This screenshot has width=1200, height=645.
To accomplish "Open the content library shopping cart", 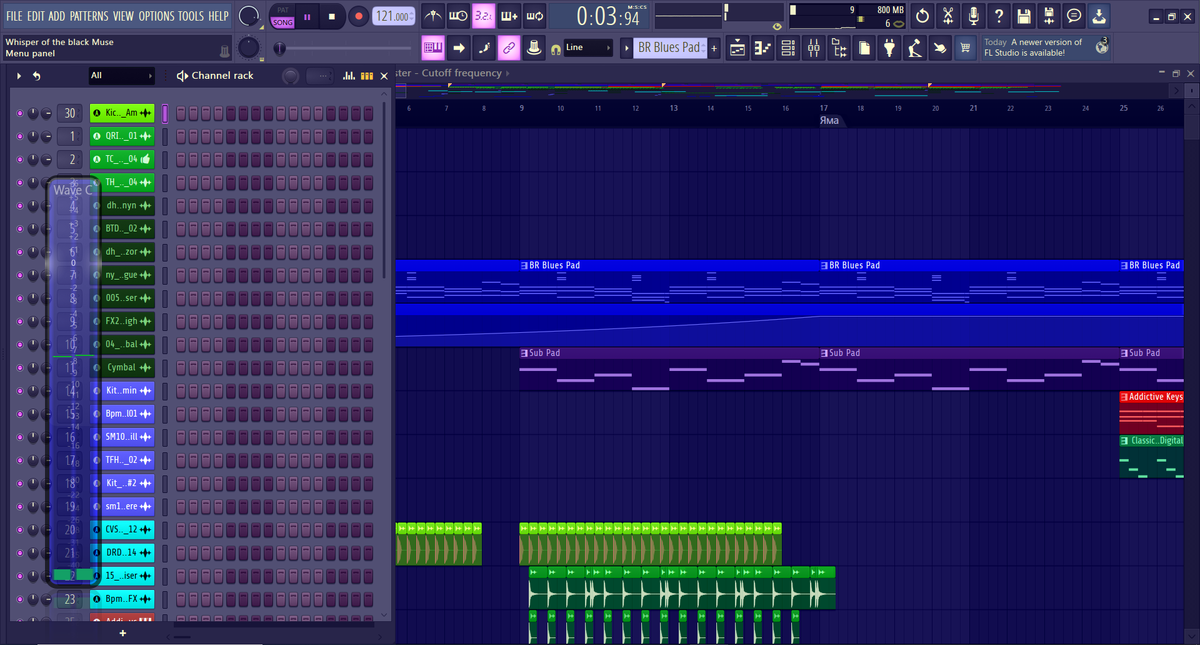I will pyautogui.click(x=966, y=47).
